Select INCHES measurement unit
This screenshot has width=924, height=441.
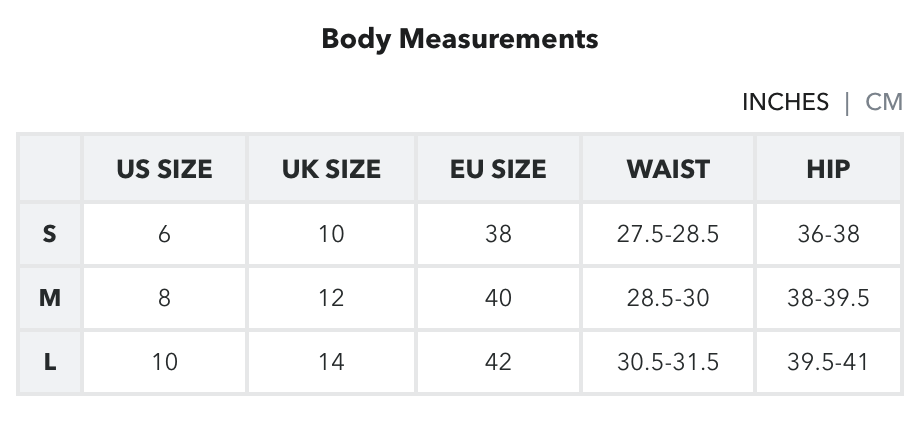(x=785, y=102)
